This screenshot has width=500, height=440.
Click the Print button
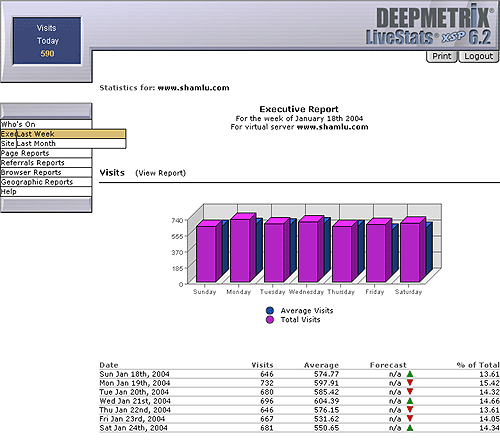coord(442,56)
